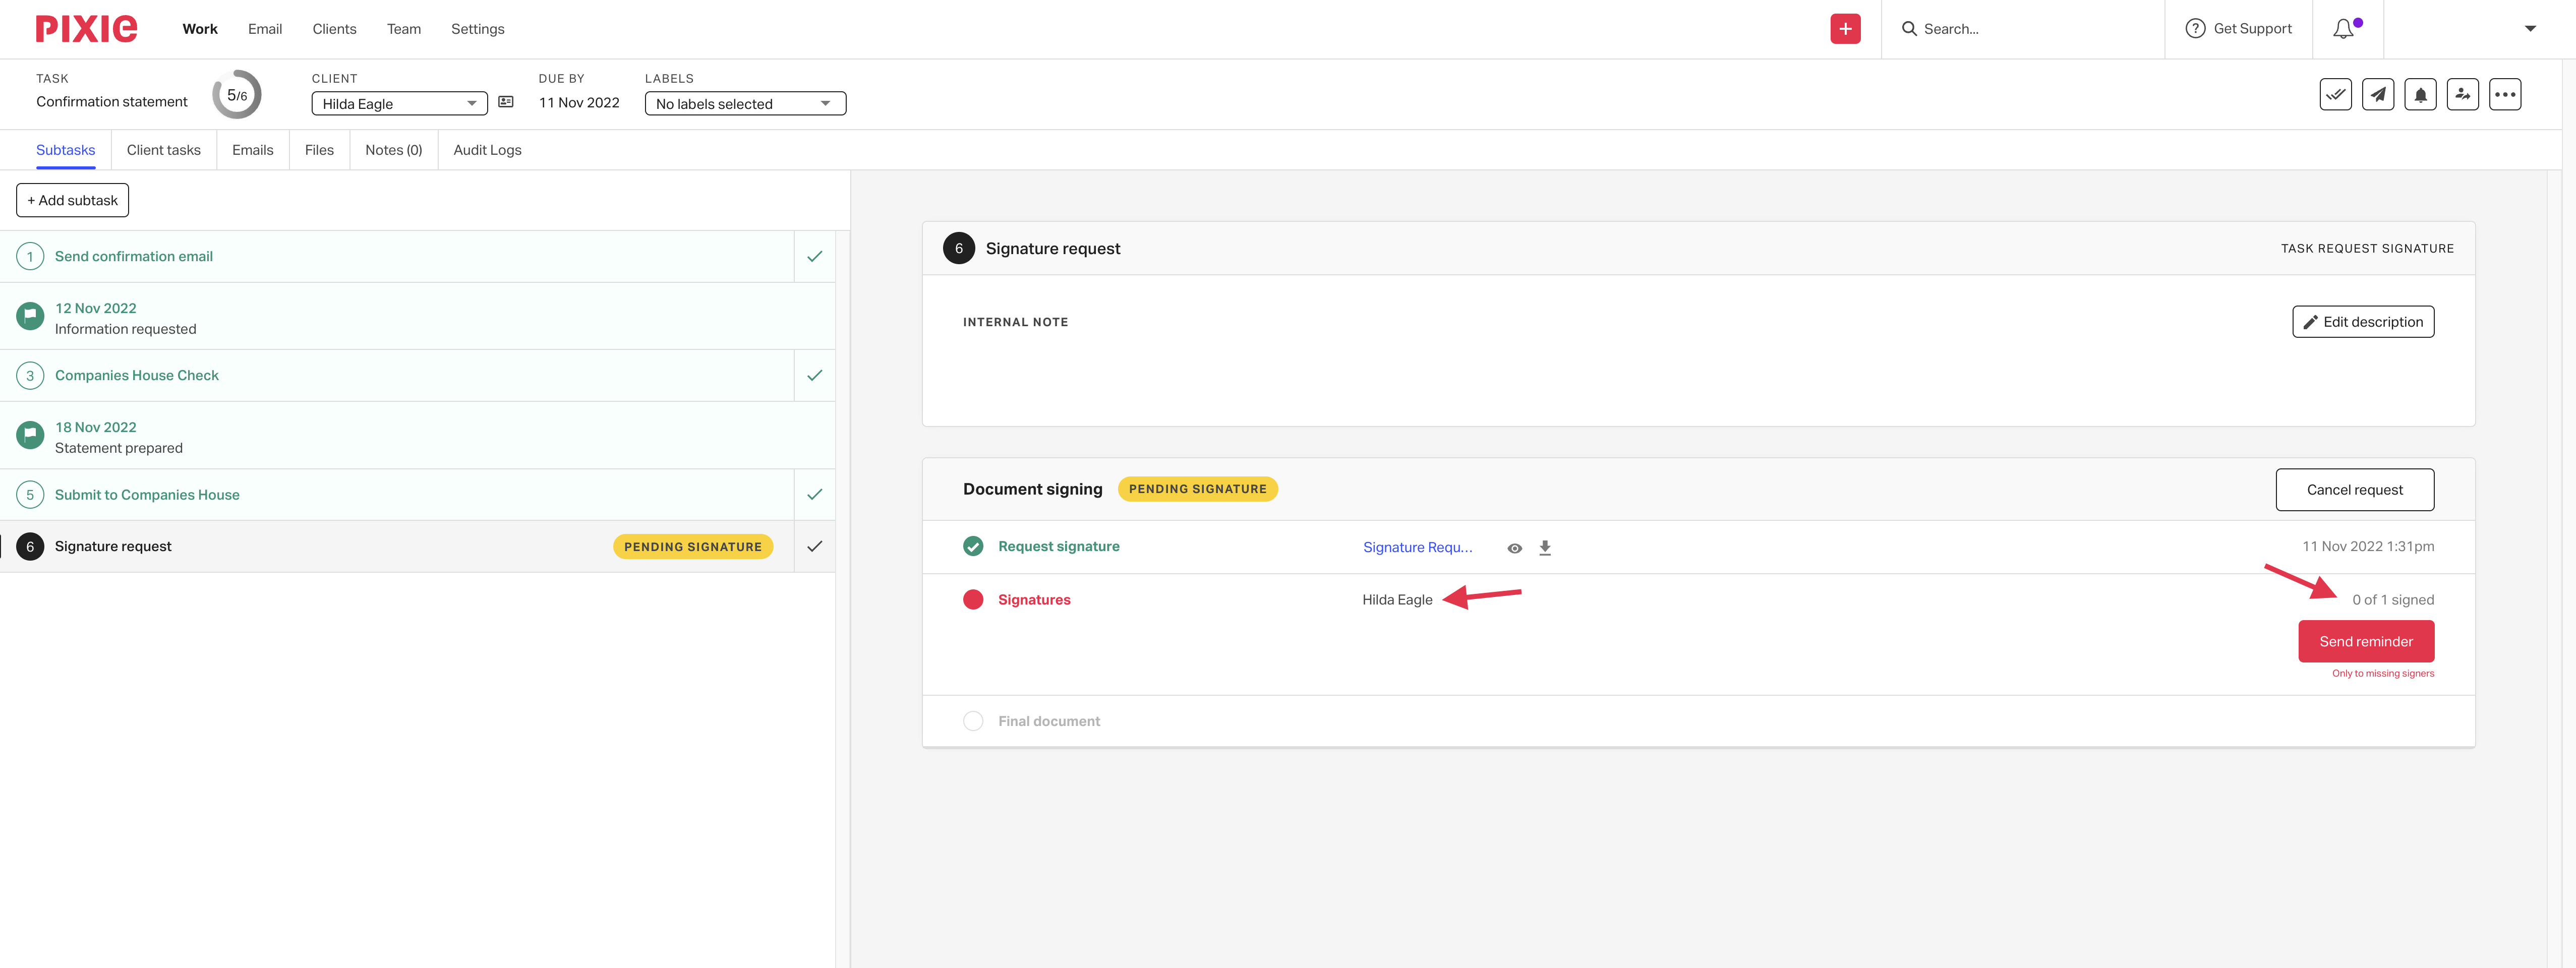Viewport: 2576px width, 968px height.
Task: Click the 5/6 progress ring
Action: coord(237,95)
